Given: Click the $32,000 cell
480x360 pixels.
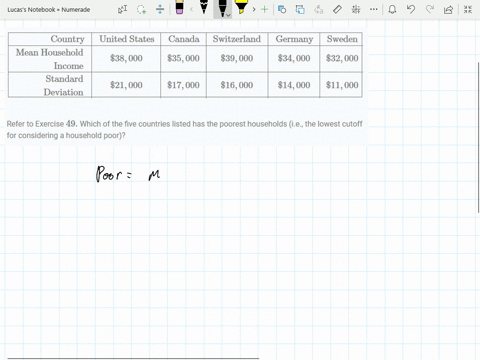Looking at the screenshot, I should [x=342, y=58].
